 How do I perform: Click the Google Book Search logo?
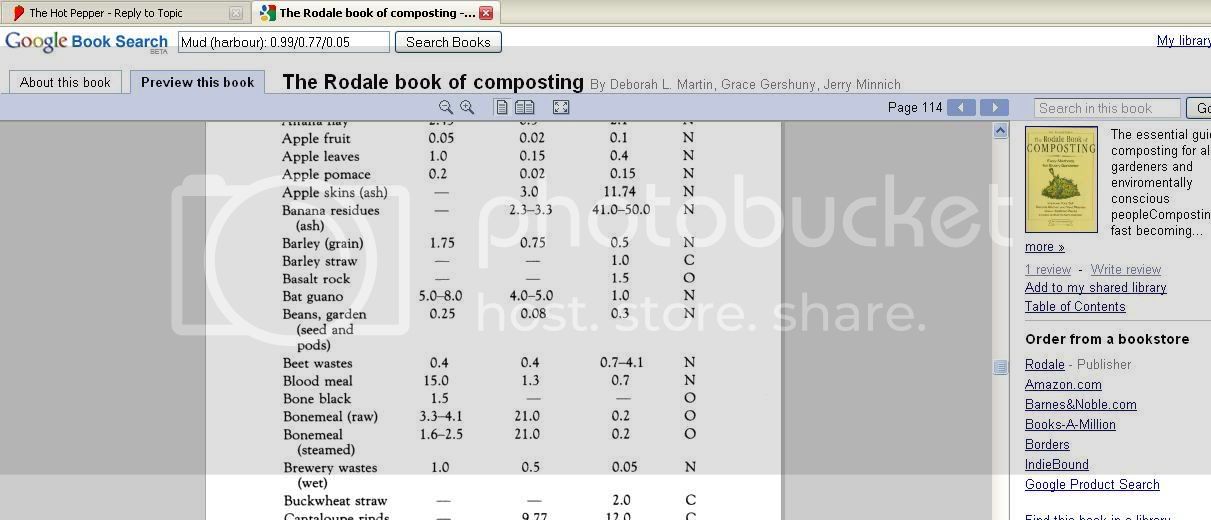click(x=87, y=42)
